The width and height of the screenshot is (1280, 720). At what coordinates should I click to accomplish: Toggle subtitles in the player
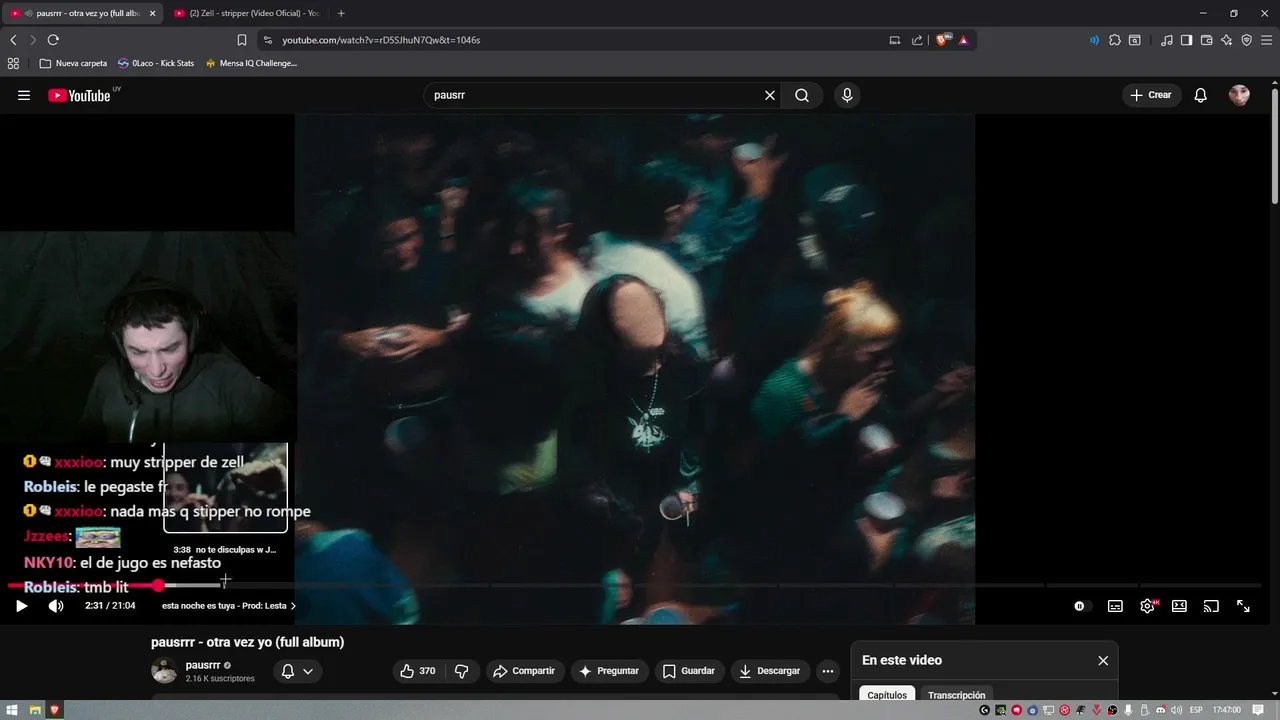[1115, 606]
